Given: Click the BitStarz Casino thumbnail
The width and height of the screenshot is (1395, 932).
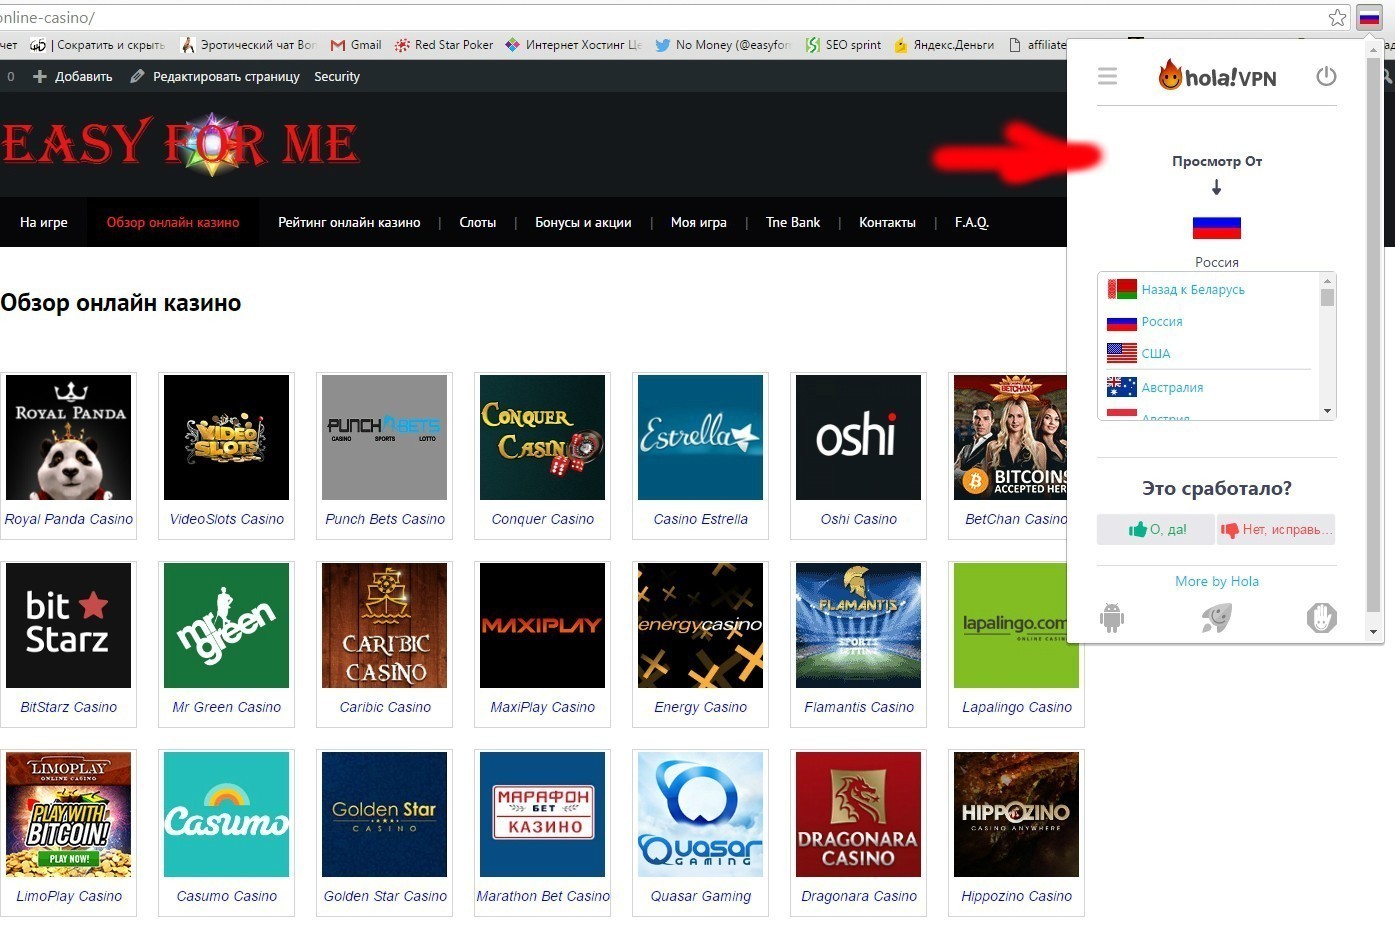Looking at the screenshot, I should pos(69,625).
